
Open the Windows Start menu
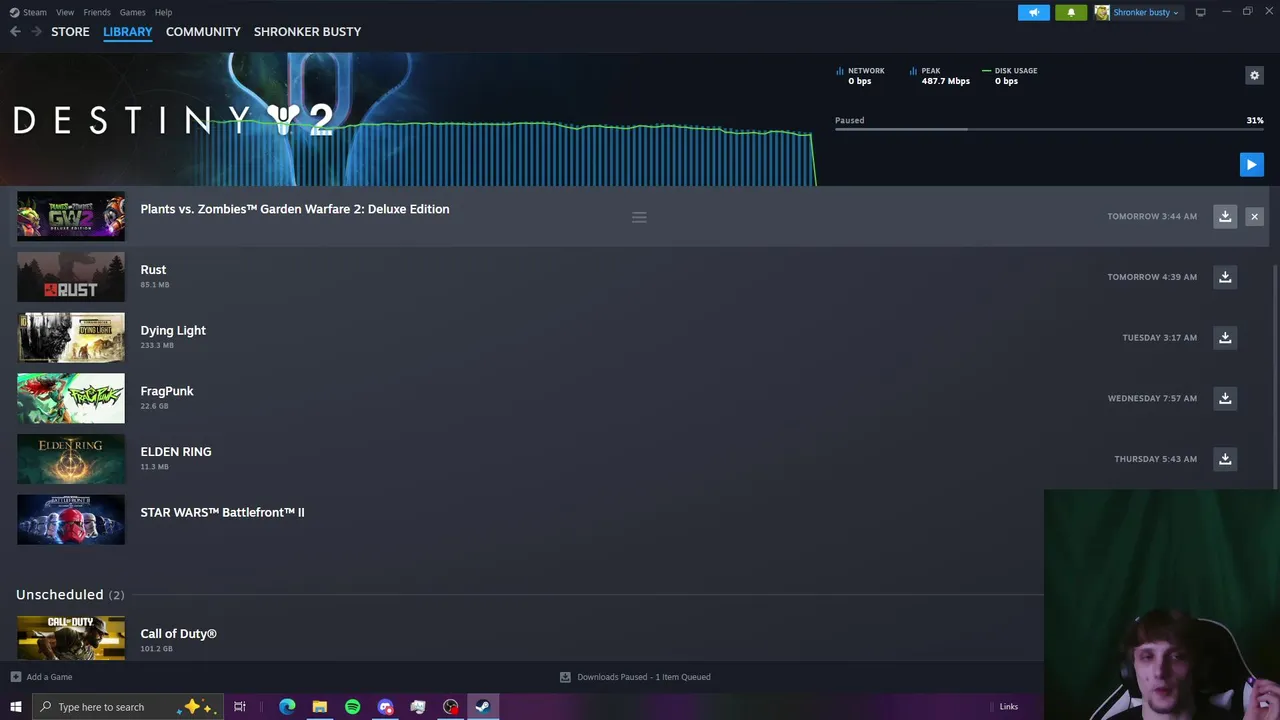[x=16, y=707]
